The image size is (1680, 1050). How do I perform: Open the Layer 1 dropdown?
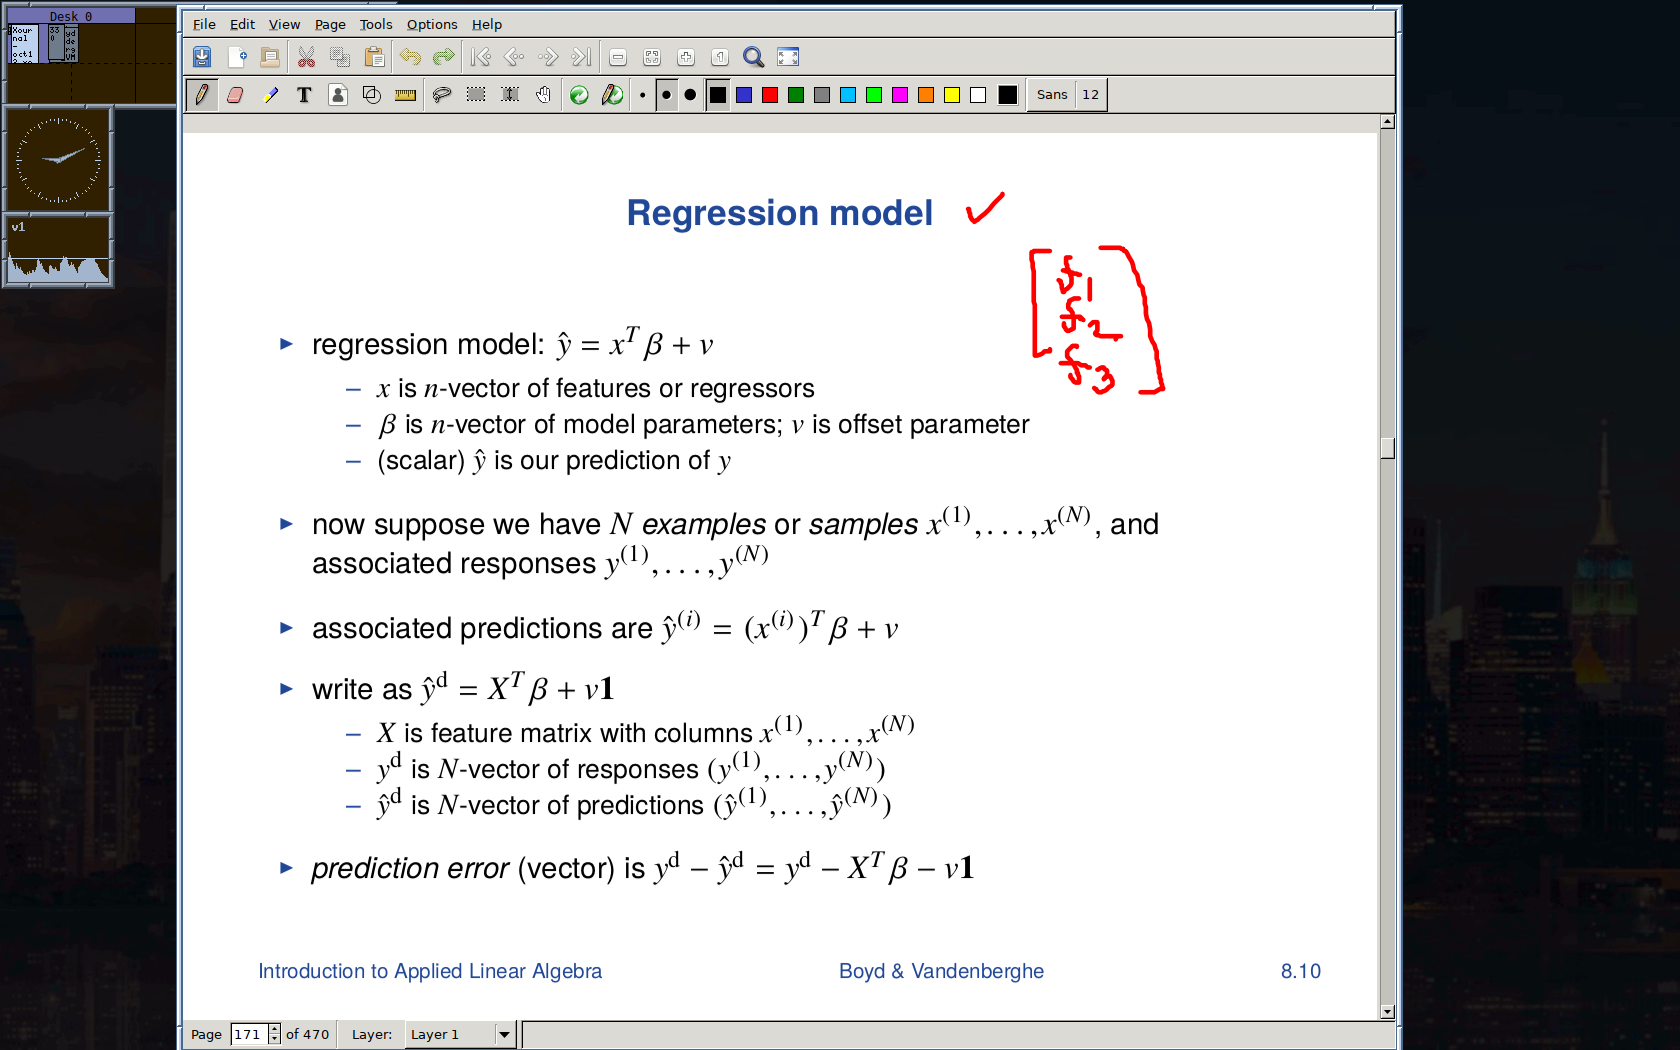[x=504, y=1034]
